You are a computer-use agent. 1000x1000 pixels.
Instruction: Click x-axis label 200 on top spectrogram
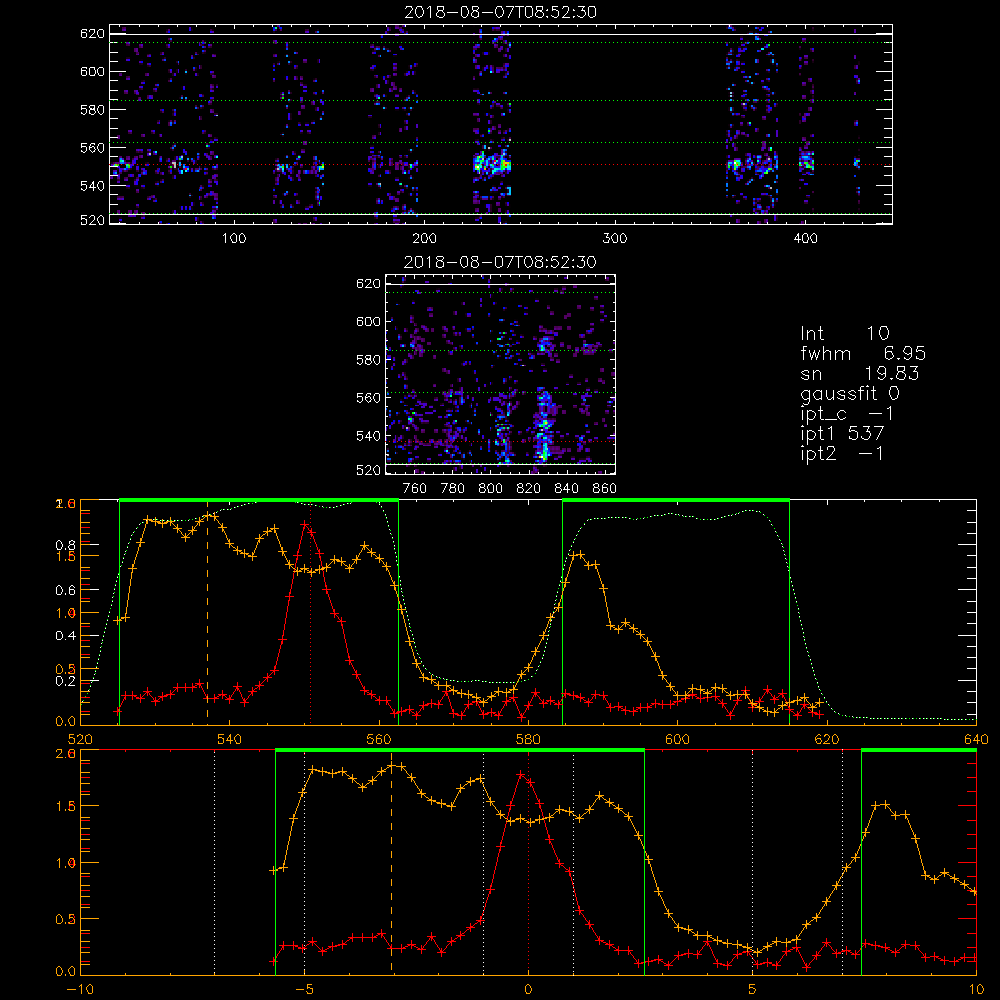pyautogui.click(x=424, y=239)
